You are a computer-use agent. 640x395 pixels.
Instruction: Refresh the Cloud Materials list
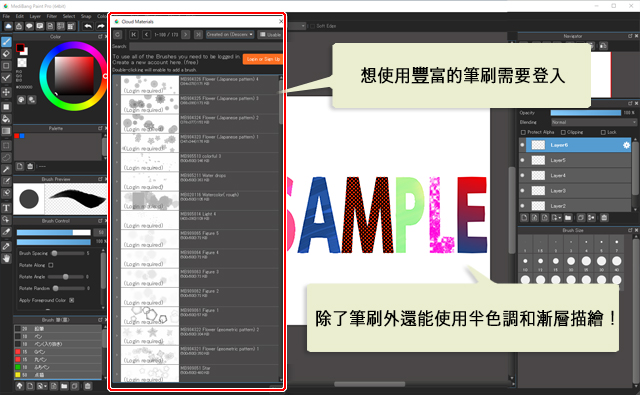click(118, 35)
